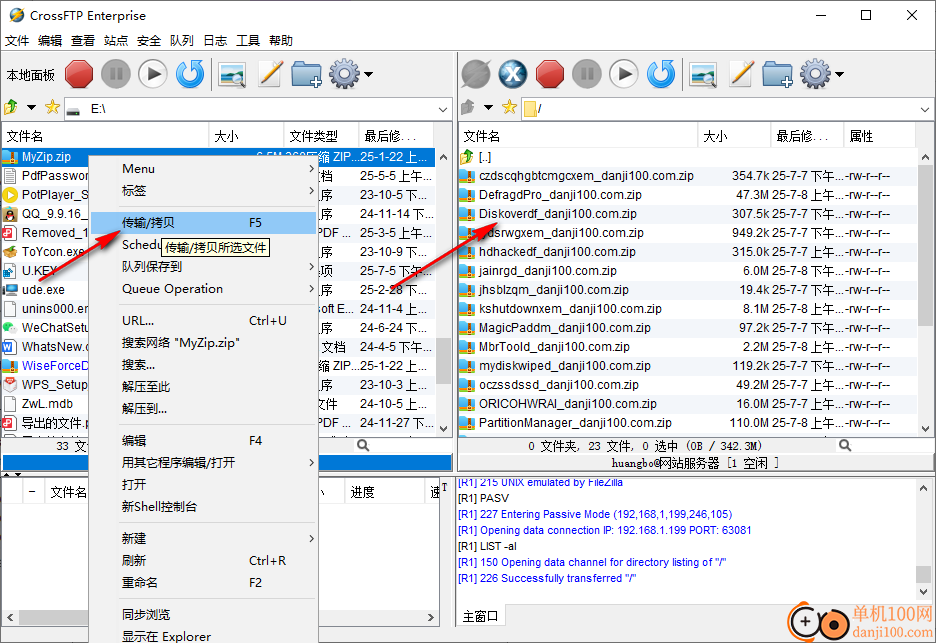Viewport: 936px width, 643px height.
Task: Click the local panel red Stop button
Action: point(79,75)
